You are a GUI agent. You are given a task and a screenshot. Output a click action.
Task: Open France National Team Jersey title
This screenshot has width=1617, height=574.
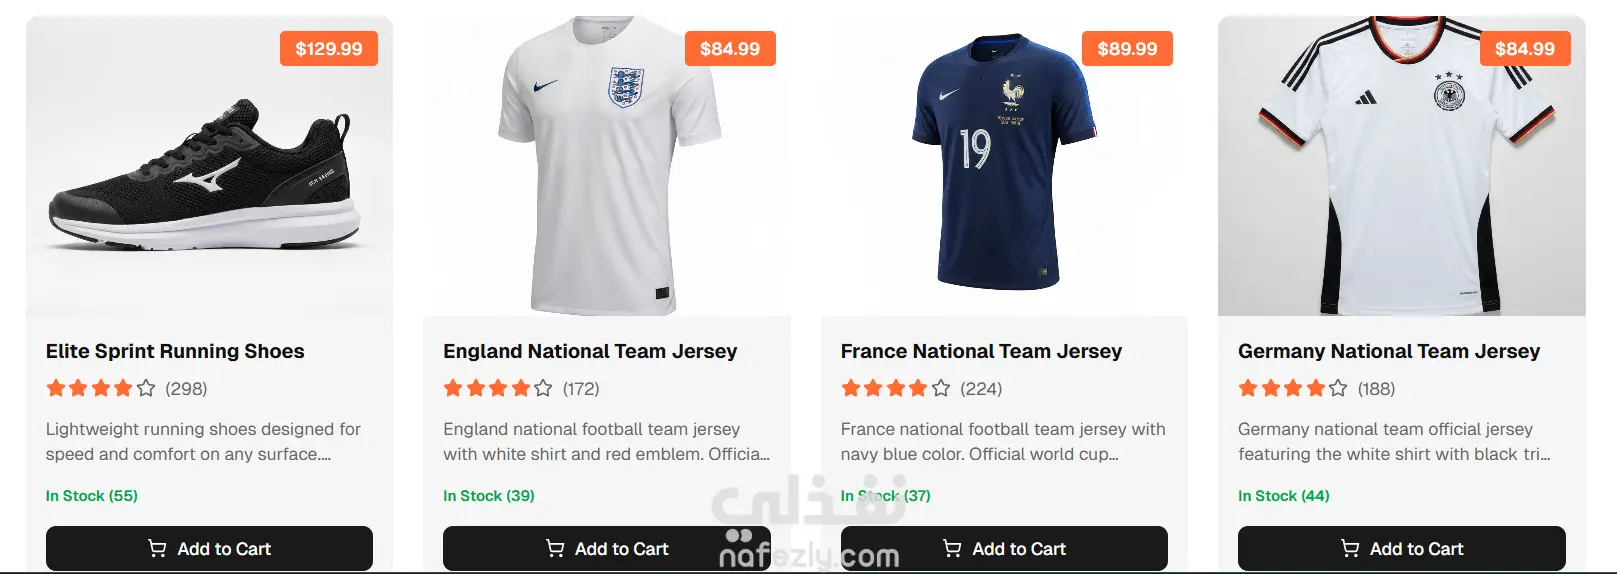[981, 351]
